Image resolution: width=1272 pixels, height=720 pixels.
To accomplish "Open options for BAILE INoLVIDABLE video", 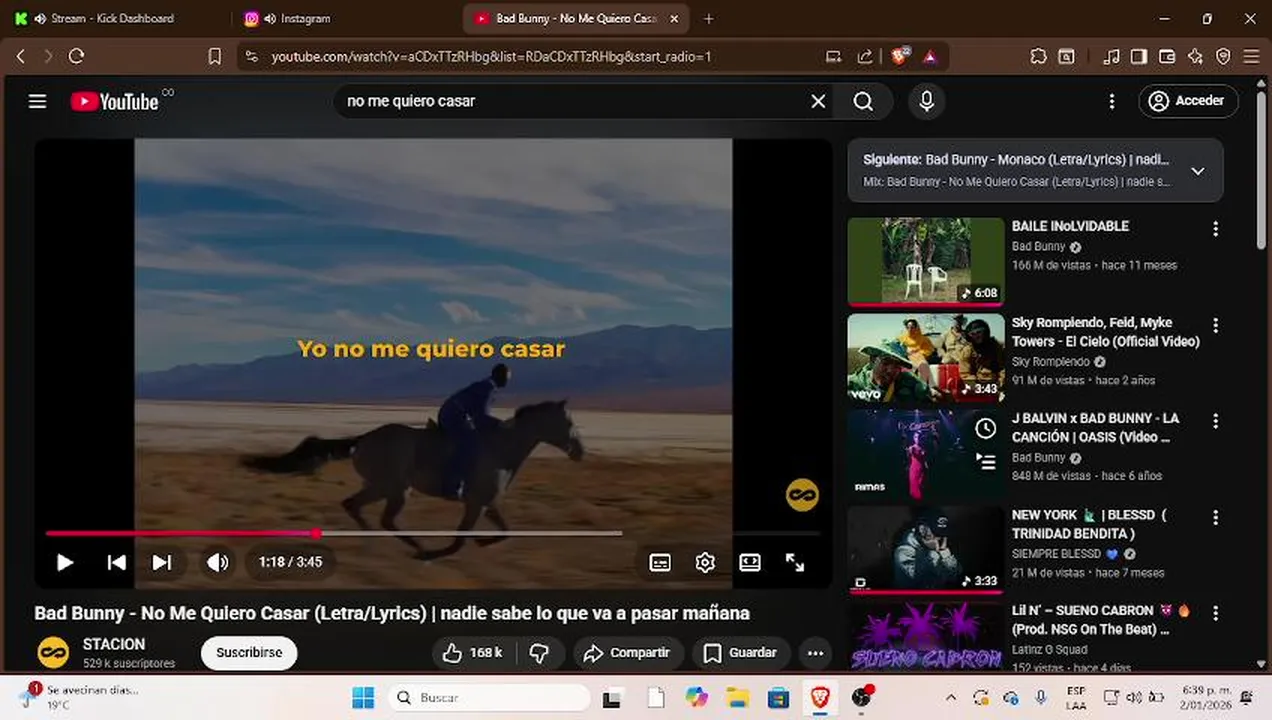I will point(1216,229).
